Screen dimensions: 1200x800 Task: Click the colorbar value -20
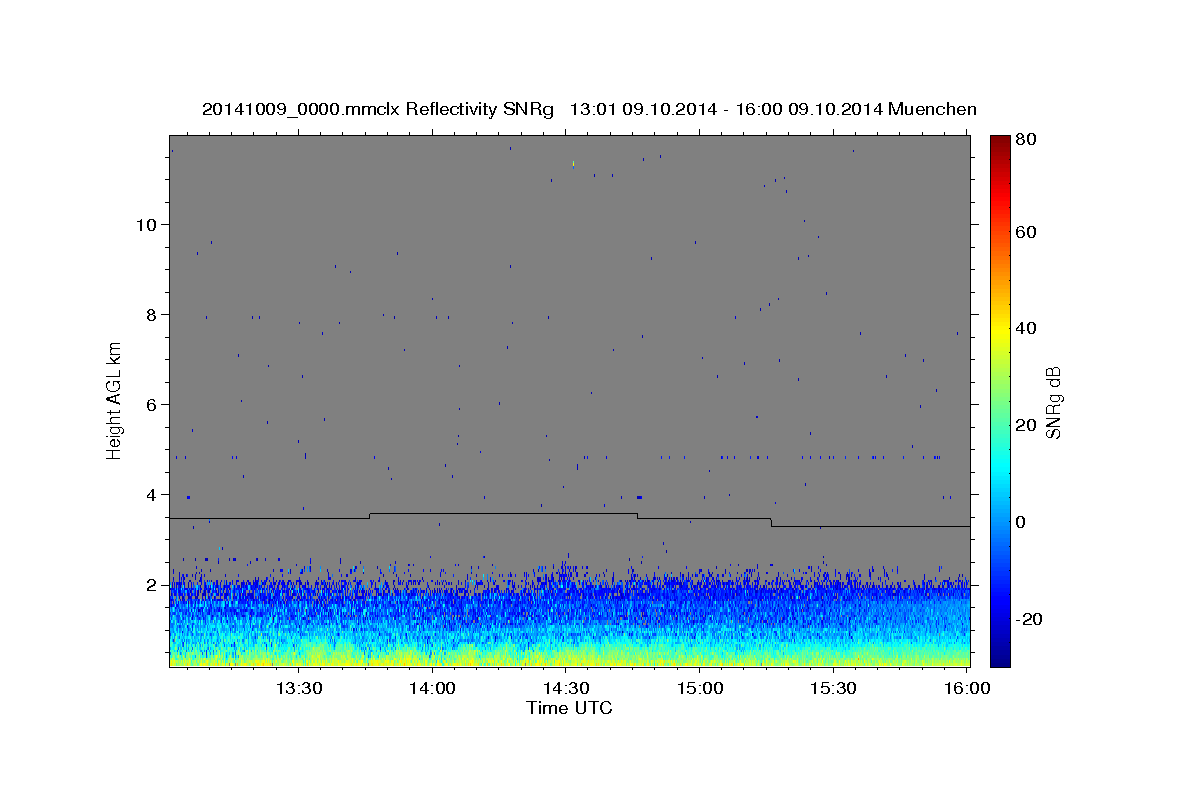1029,619
